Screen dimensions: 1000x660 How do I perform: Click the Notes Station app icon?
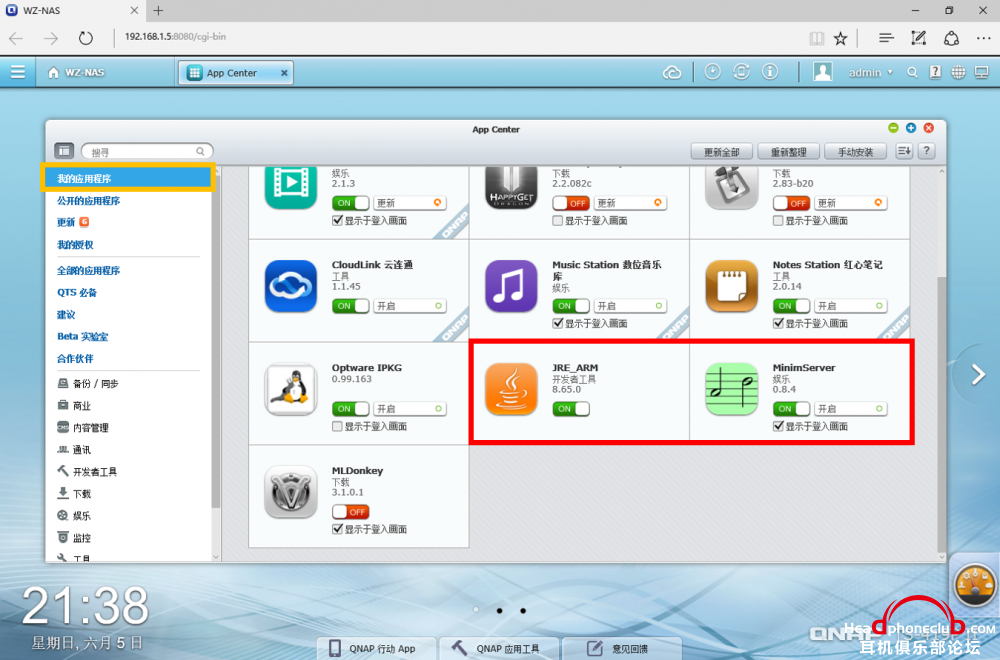pos(732,286)
